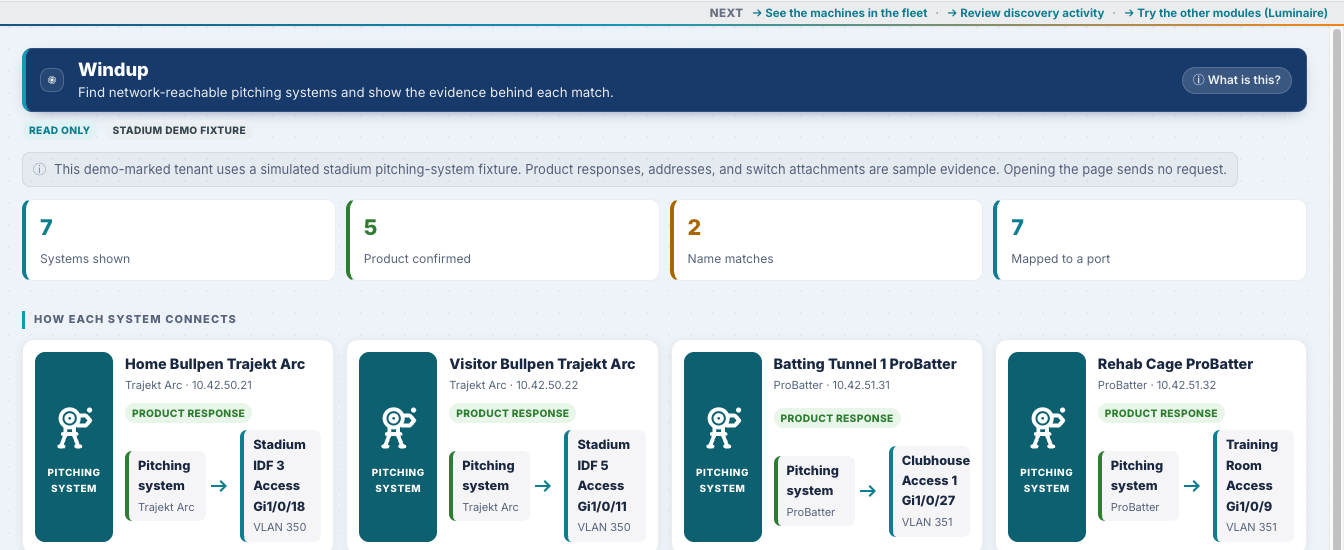Open the 'See the machines in the fleet' link
The image size is (1344, 550).
click(840, 13)
